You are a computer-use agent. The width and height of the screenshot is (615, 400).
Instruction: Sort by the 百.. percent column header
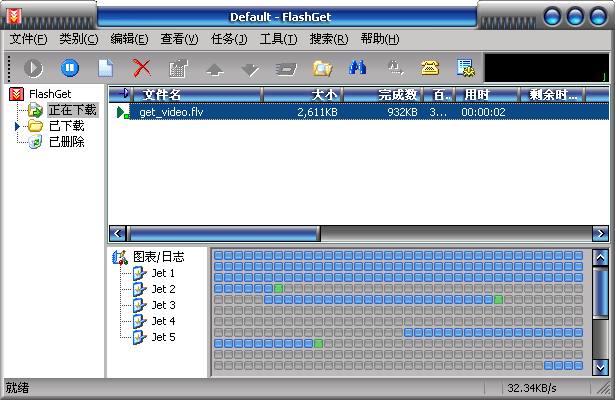439,95
